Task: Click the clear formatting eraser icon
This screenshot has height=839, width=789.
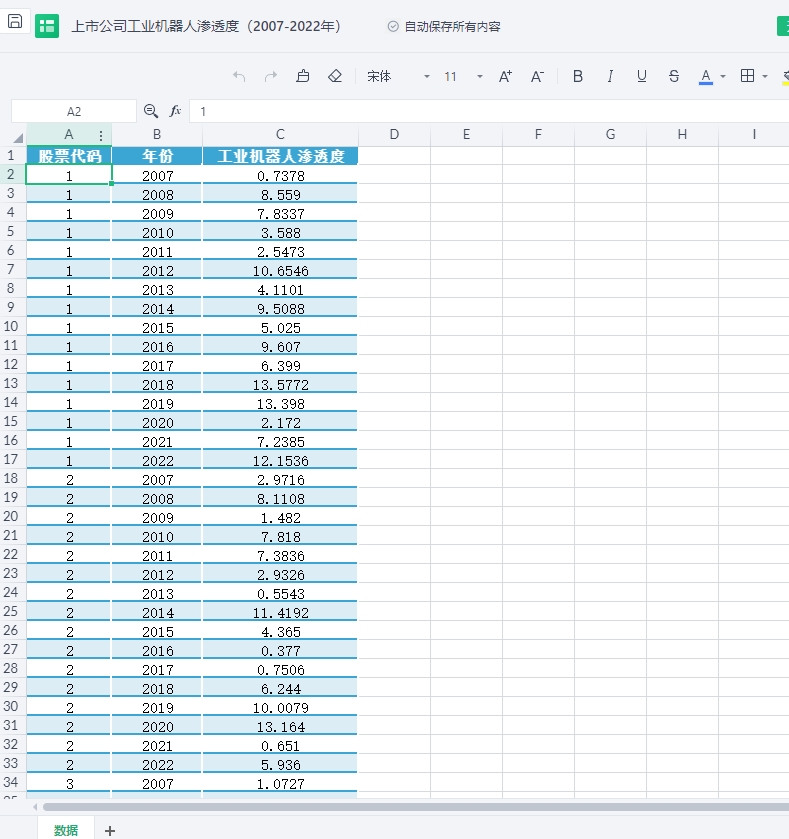Action: [x=335, y=76]
